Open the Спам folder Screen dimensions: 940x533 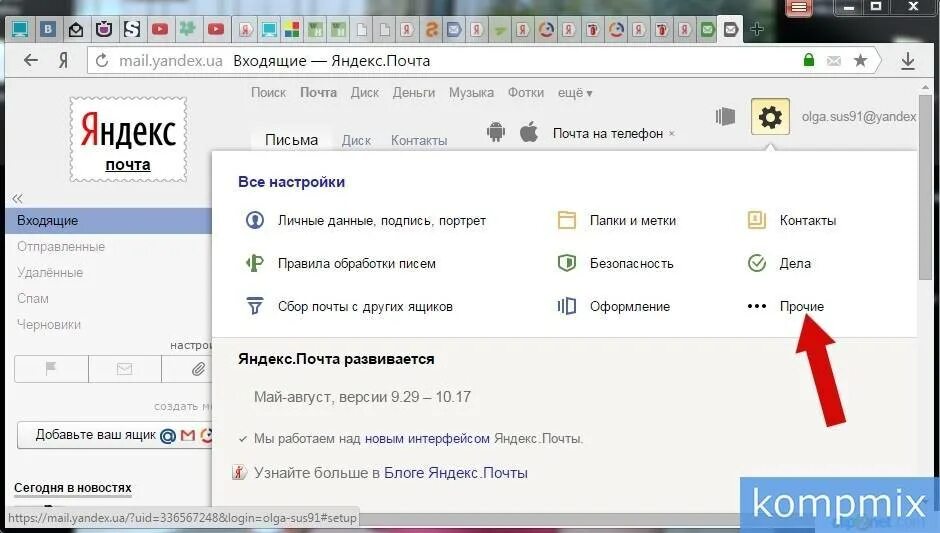click(32, 298)
